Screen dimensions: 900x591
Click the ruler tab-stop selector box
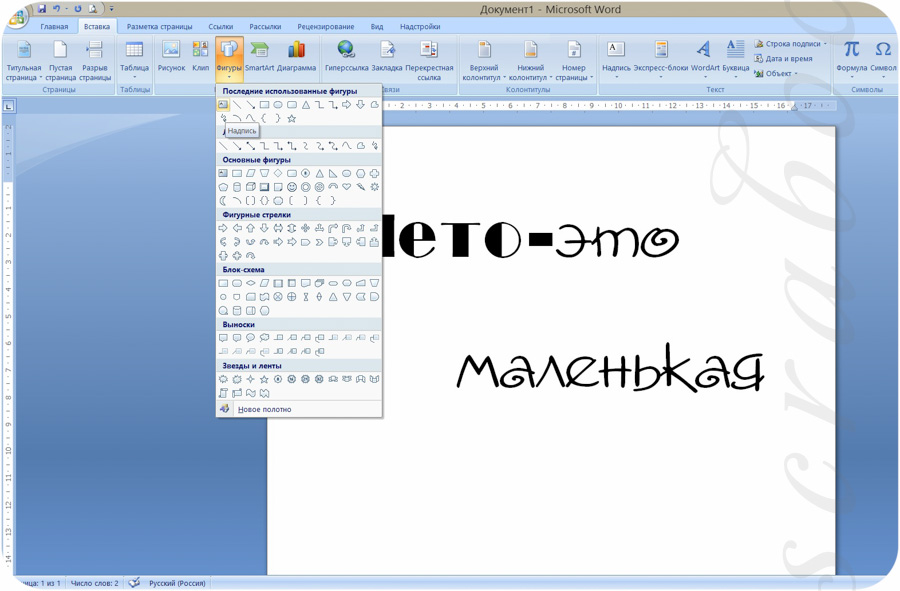point(9,106)
